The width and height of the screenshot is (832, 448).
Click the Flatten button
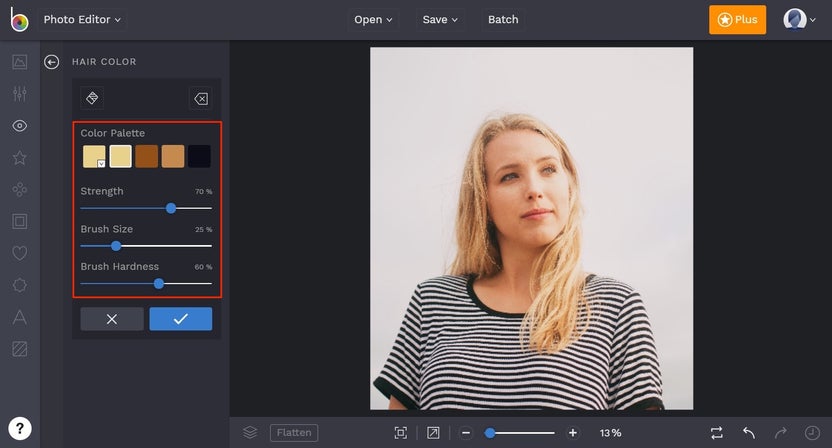[294, 433]
